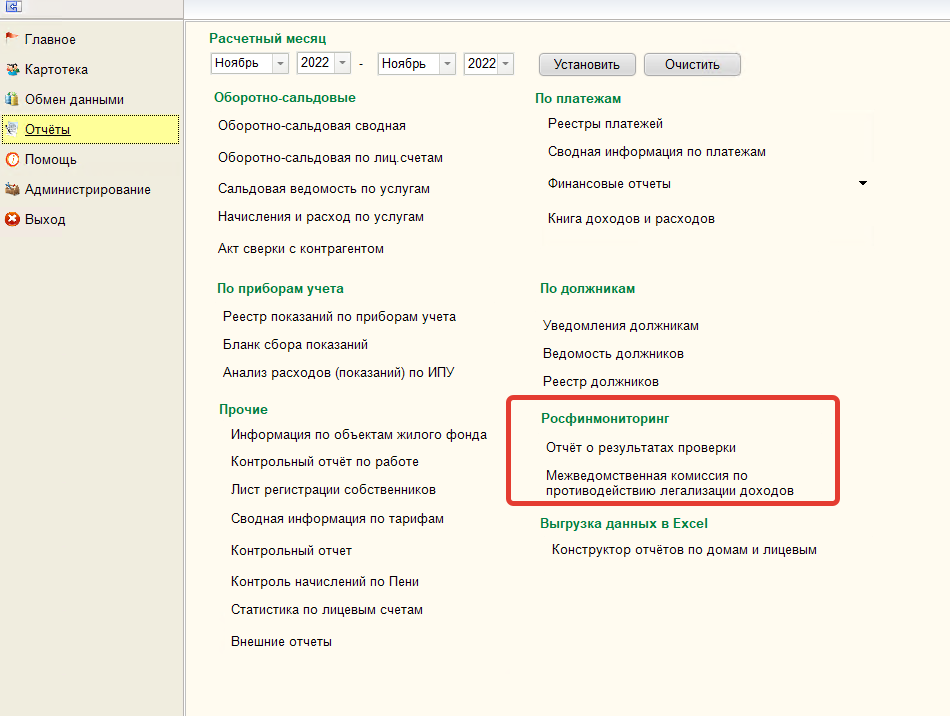
Task: Open Конструктор отчётов по домам и лицевым
Action: [685, 550]
